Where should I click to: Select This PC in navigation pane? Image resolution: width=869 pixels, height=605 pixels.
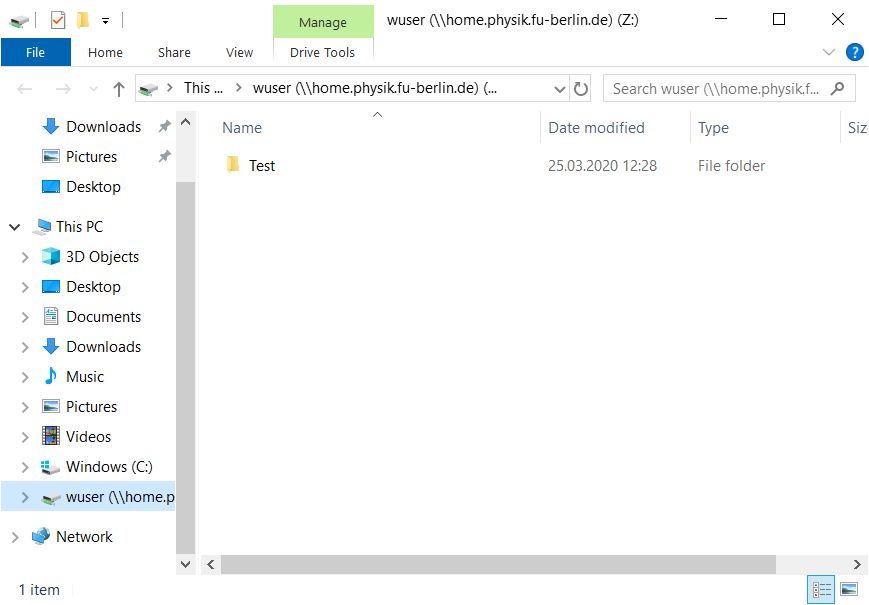point(79,227)
